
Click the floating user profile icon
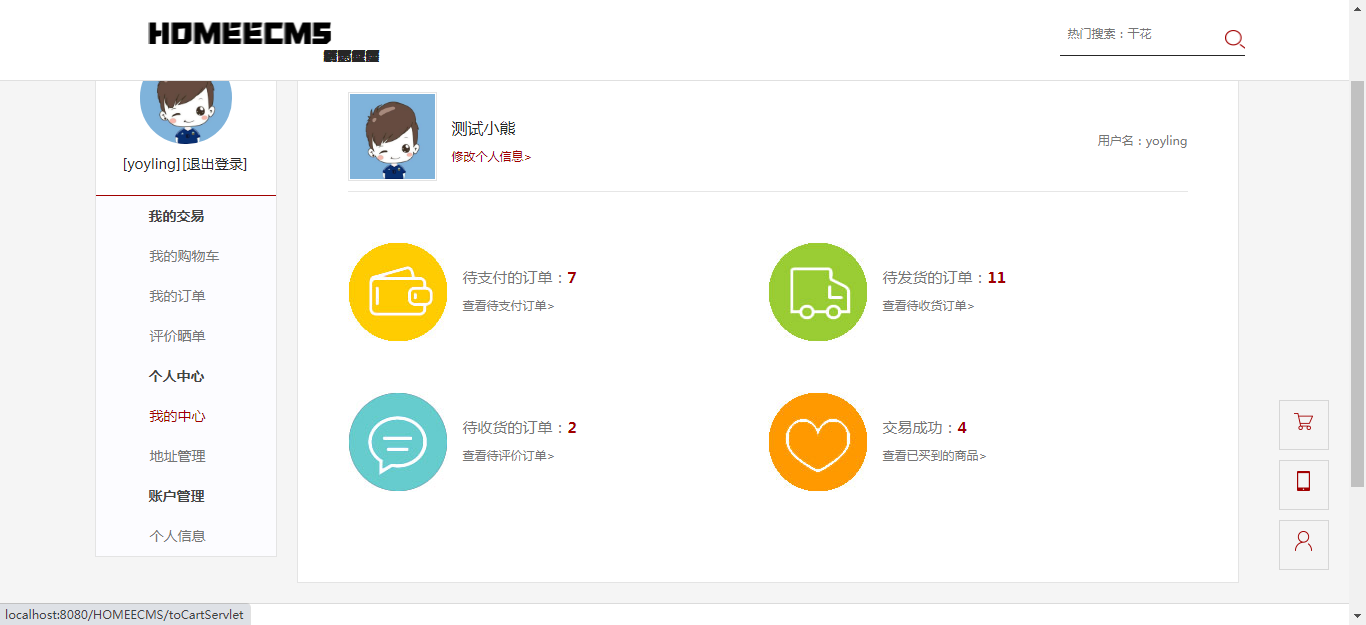pyautogui.click(x=1303, y=544)
